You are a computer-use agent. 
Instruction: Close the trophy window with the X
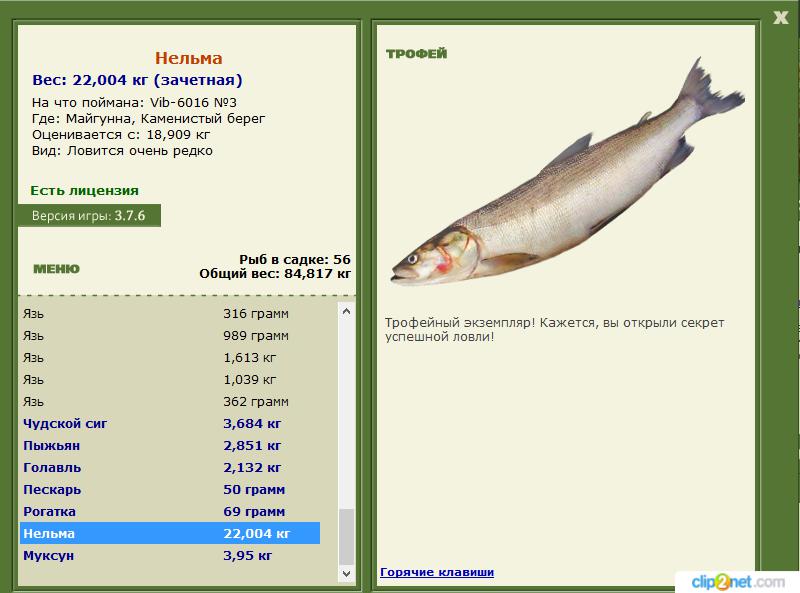pyautogui.click(x=780, y=18)
